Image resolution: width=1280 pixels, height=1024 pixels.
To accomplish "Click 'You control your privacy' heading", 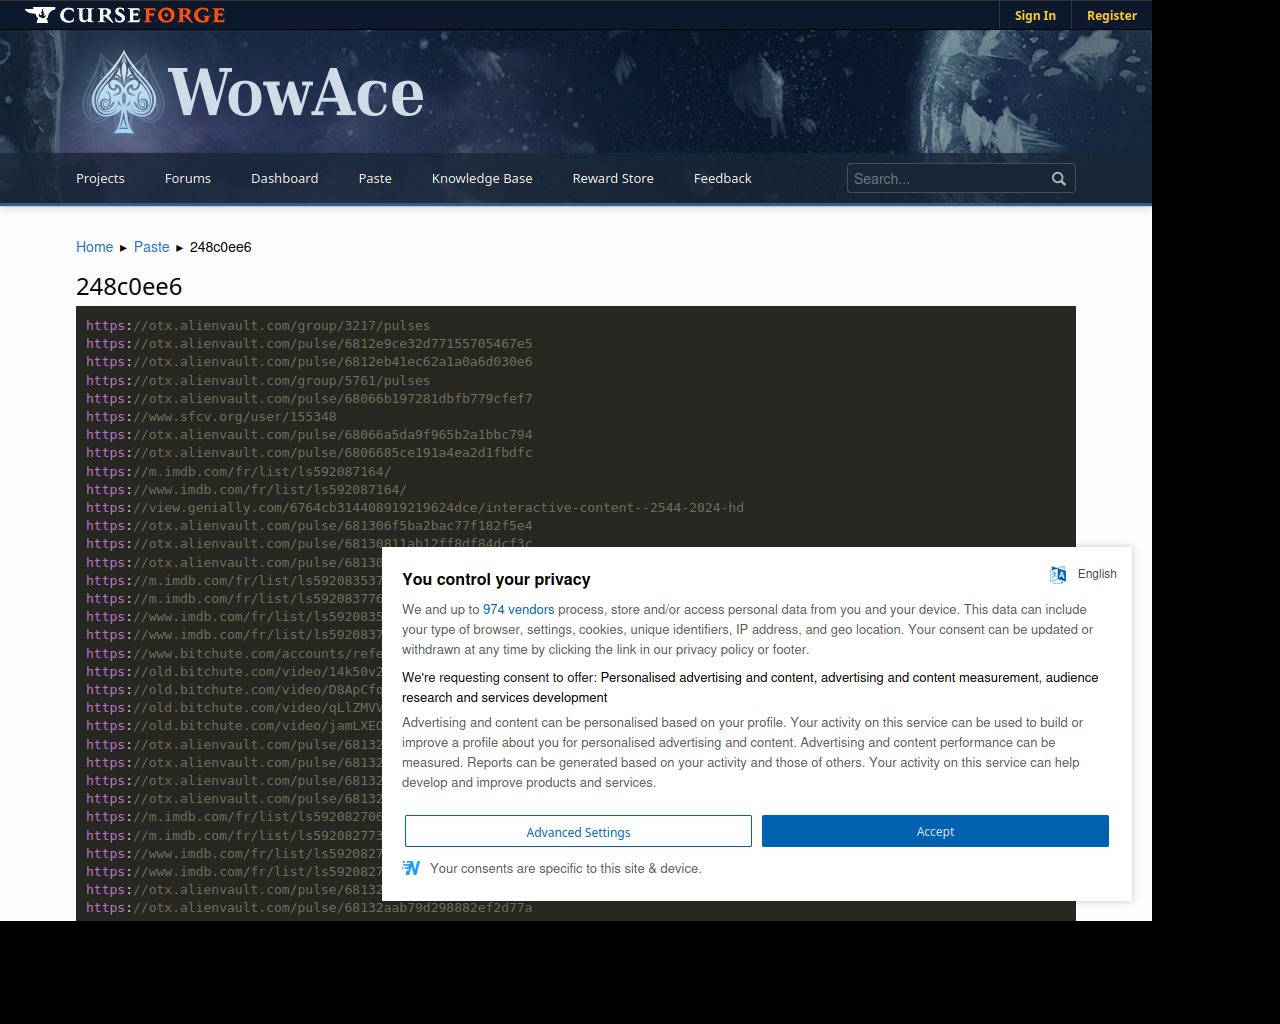I will pos(496,580).
